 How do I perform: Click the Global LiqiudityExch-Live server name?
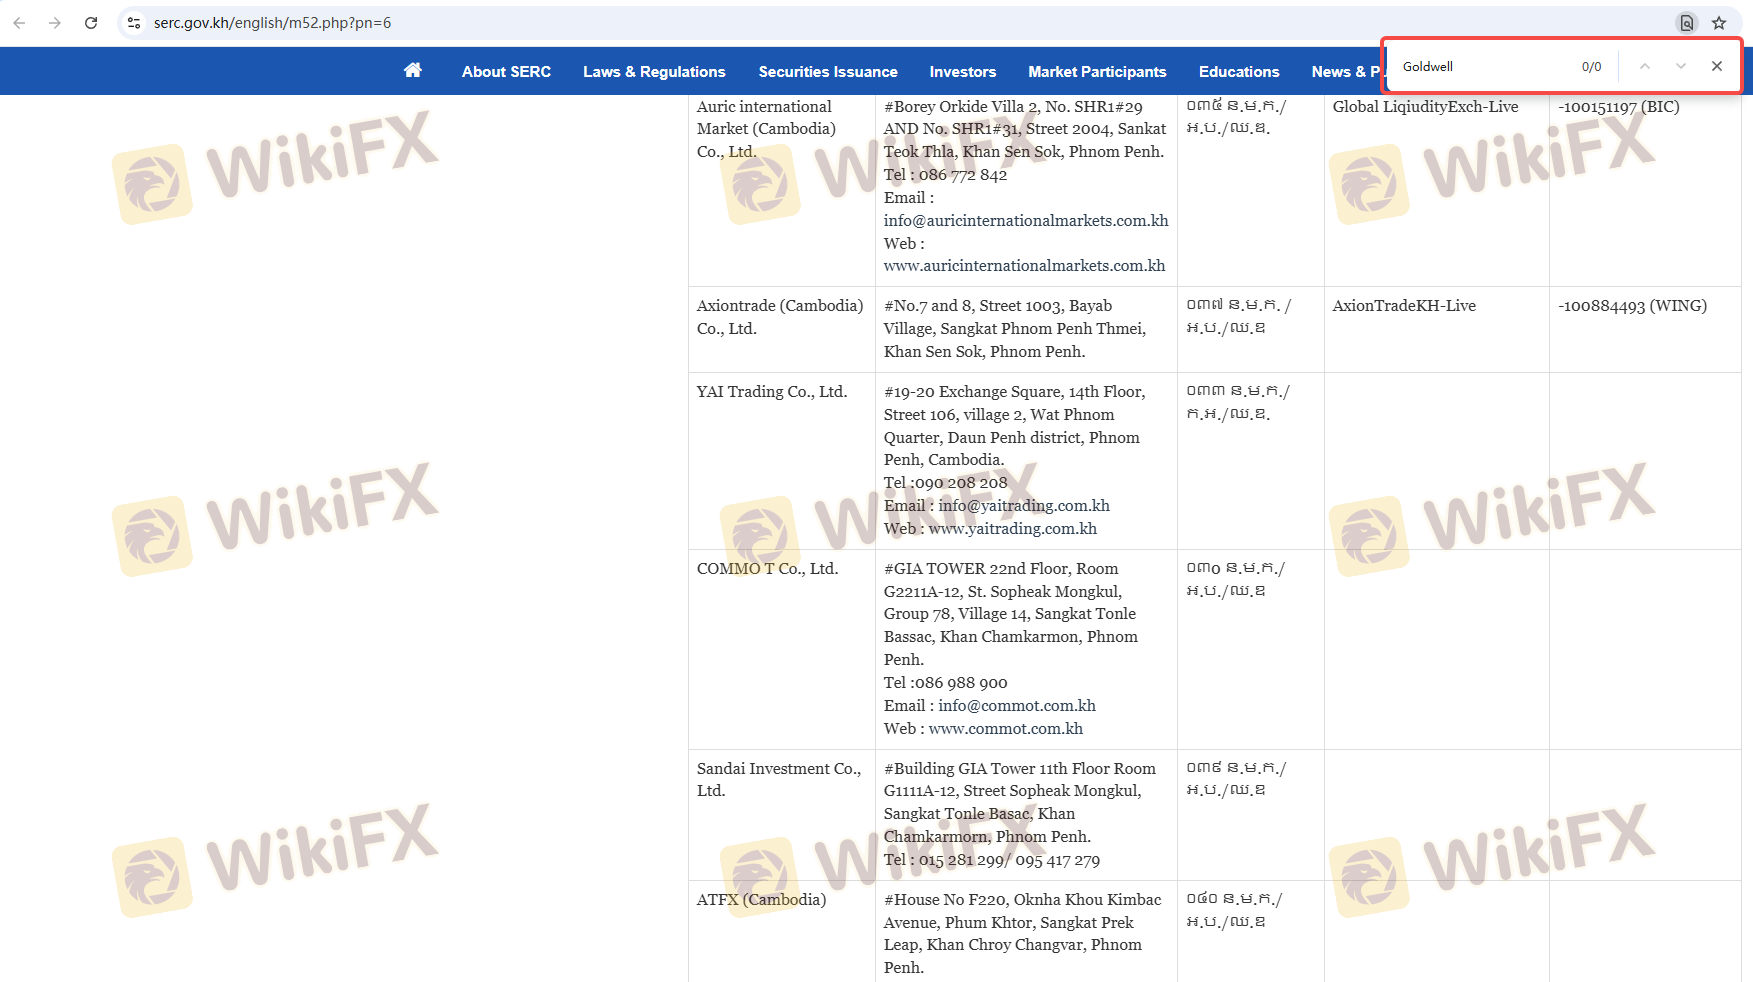point(1425,107)
